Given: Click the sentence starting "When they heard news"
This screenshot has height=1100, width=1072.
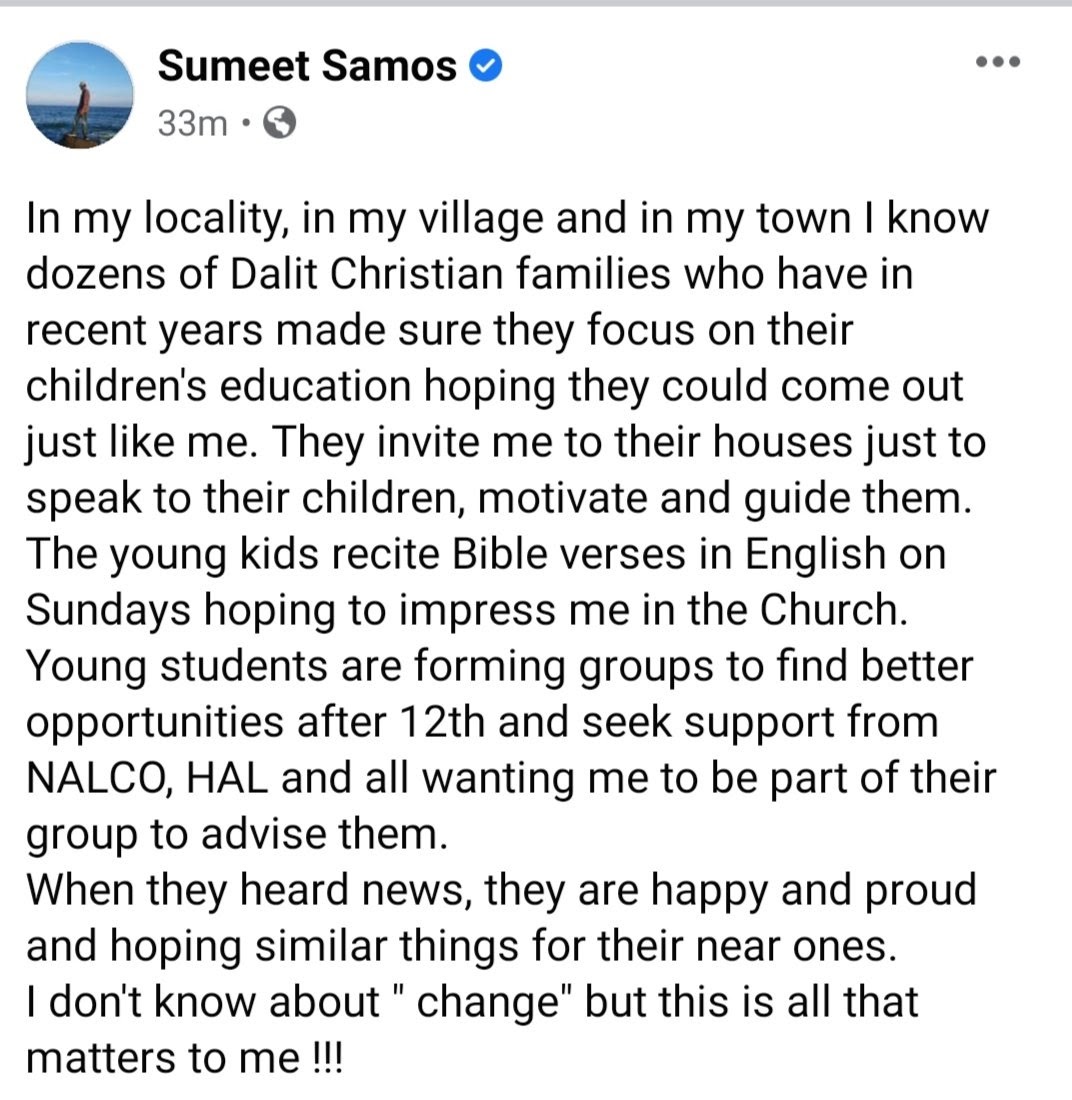Looking at the screenshot, I should [500, 889].
